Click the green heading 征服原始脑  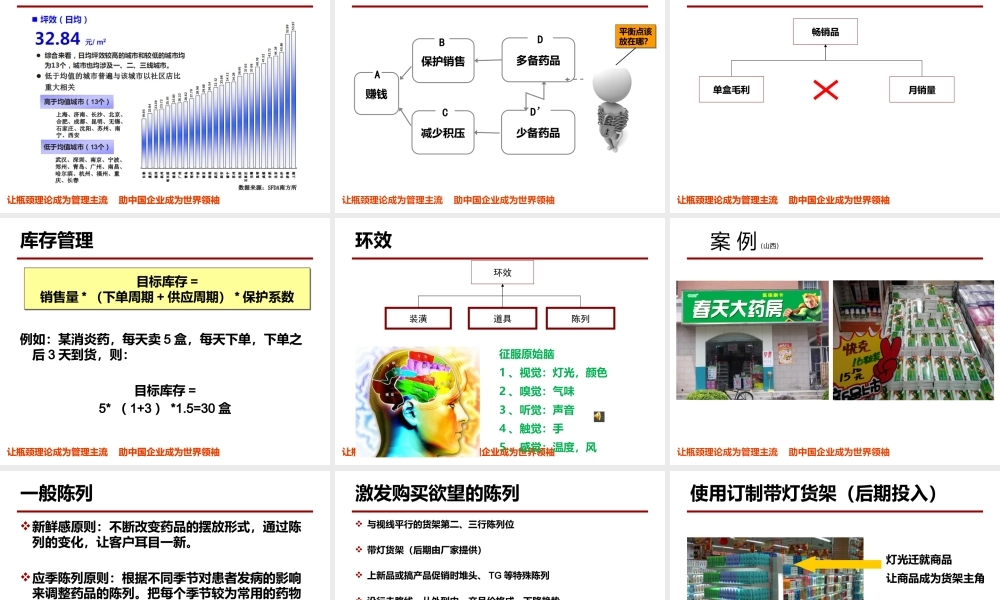point(526,354)
